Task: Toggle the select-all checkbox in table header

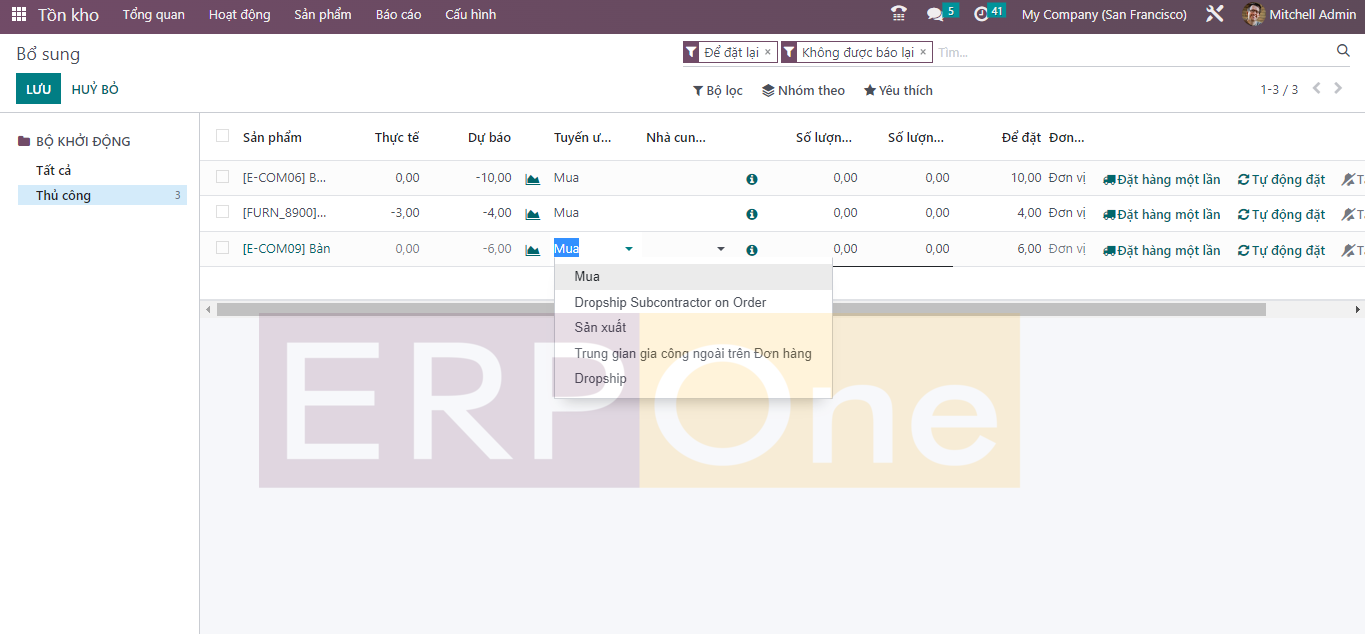Action: [222, 136]
